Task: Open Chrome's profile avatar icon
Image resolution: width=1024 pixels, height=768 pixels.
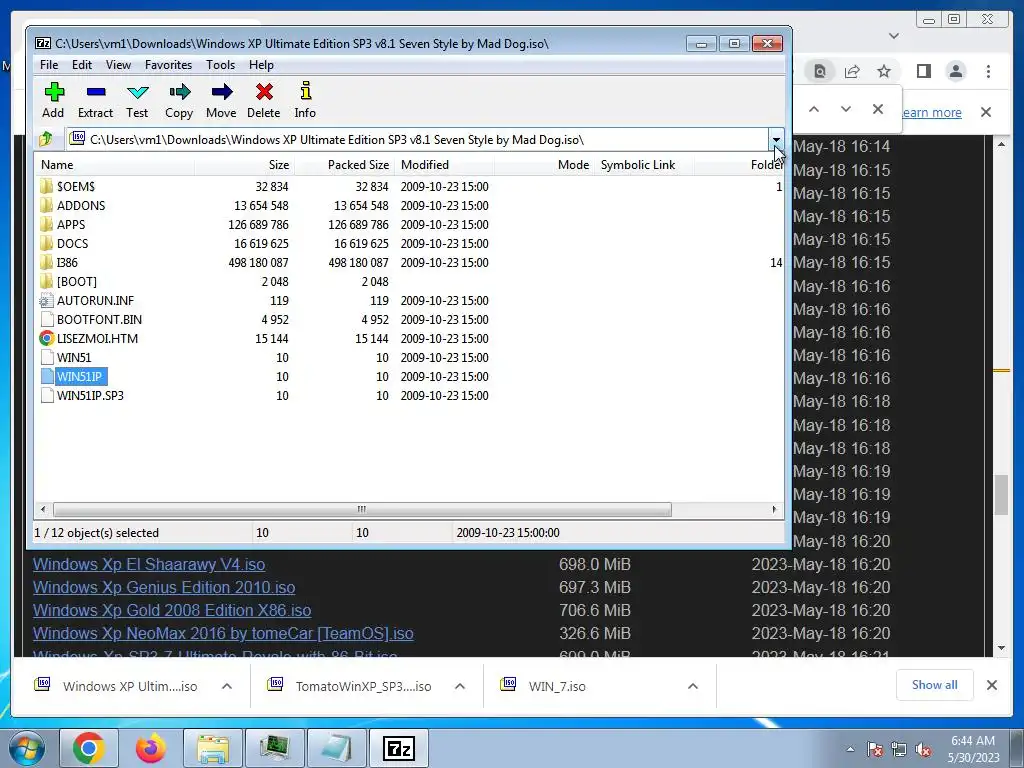Action: [x=955, y=71]
